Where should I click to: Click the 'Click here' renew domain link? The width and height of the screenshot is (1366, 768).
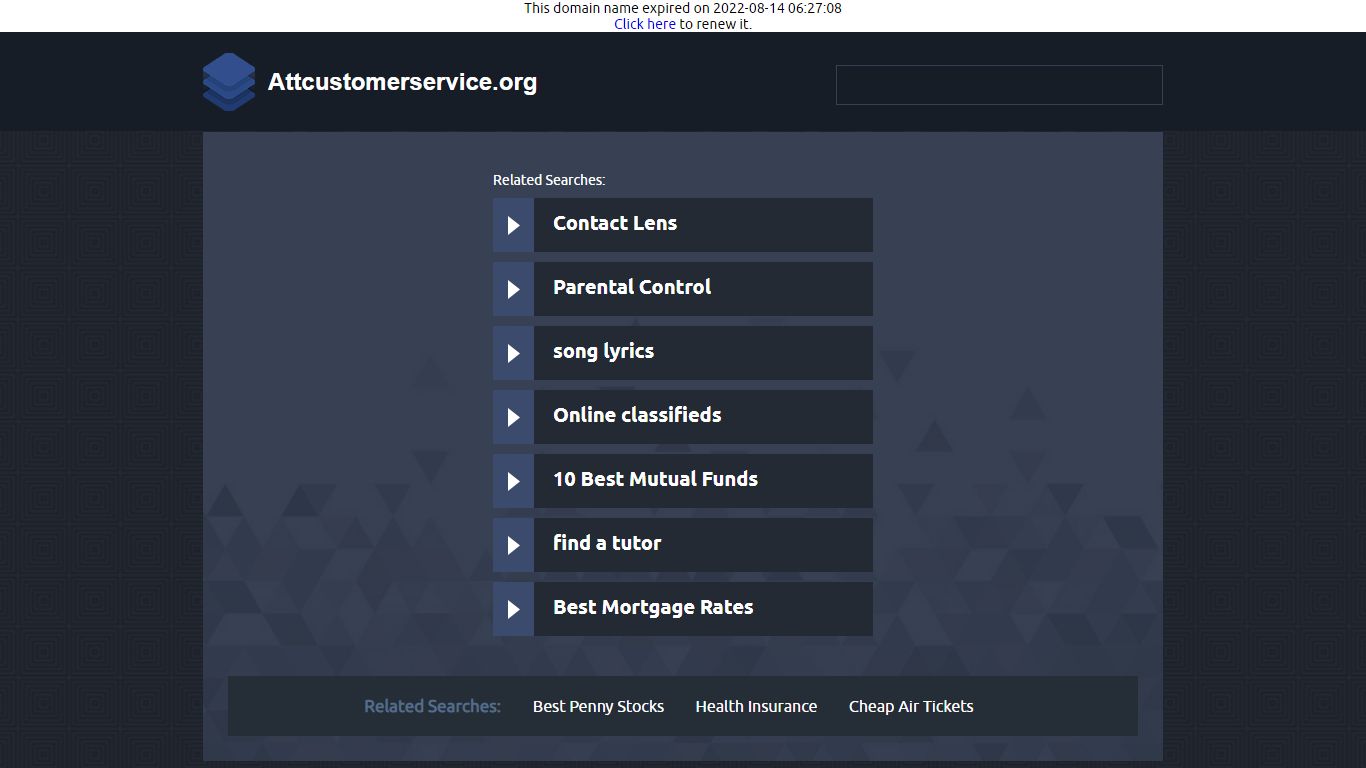click(645, 24)
